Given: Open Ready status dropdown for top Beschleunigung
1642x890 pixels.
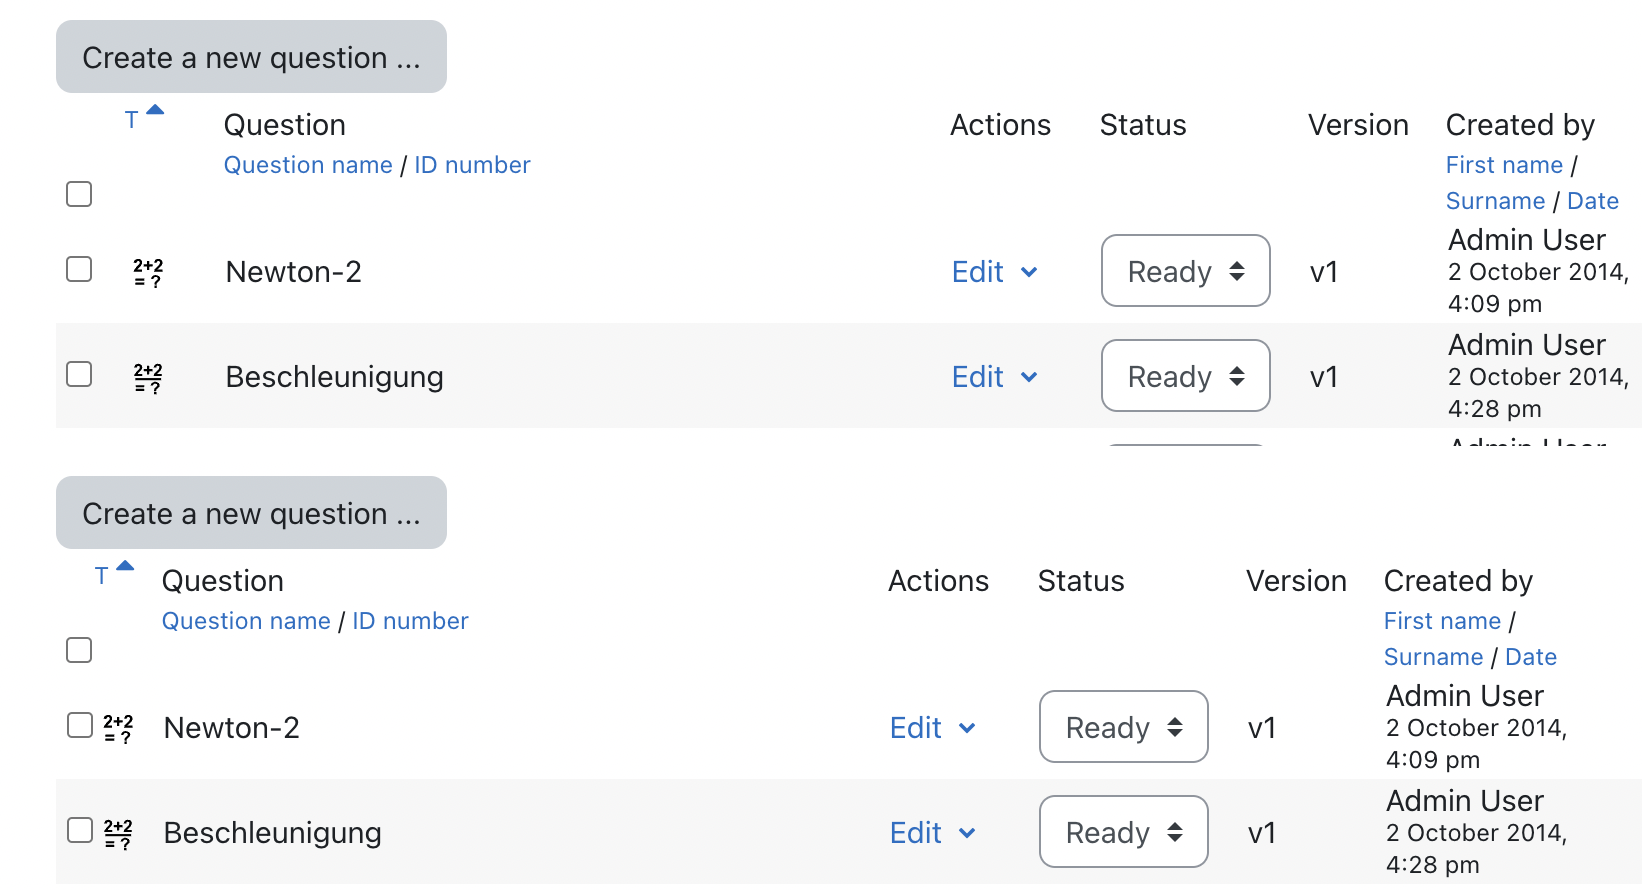Looking at the screenshot, I should 1186,376.
